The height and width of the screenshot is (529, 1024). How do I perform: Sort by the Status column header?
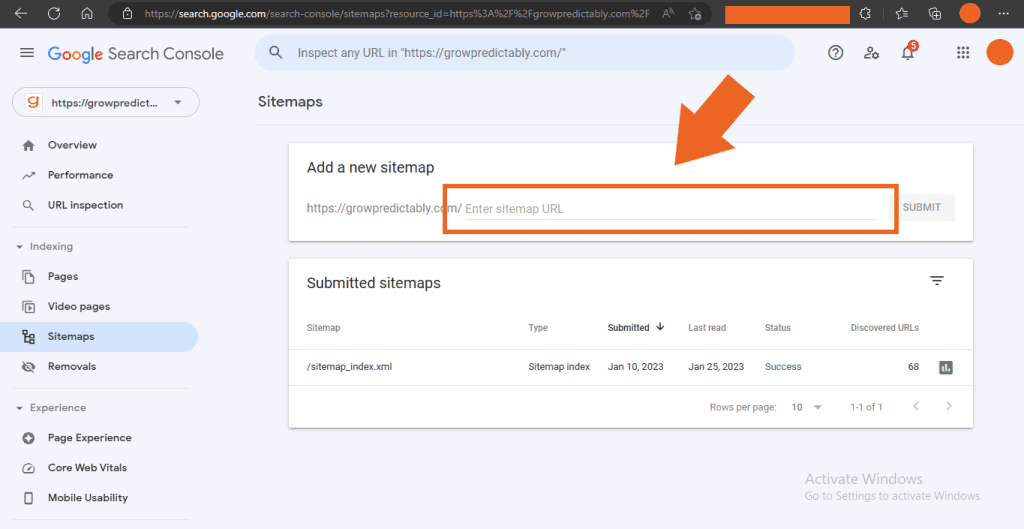[778, 328]
